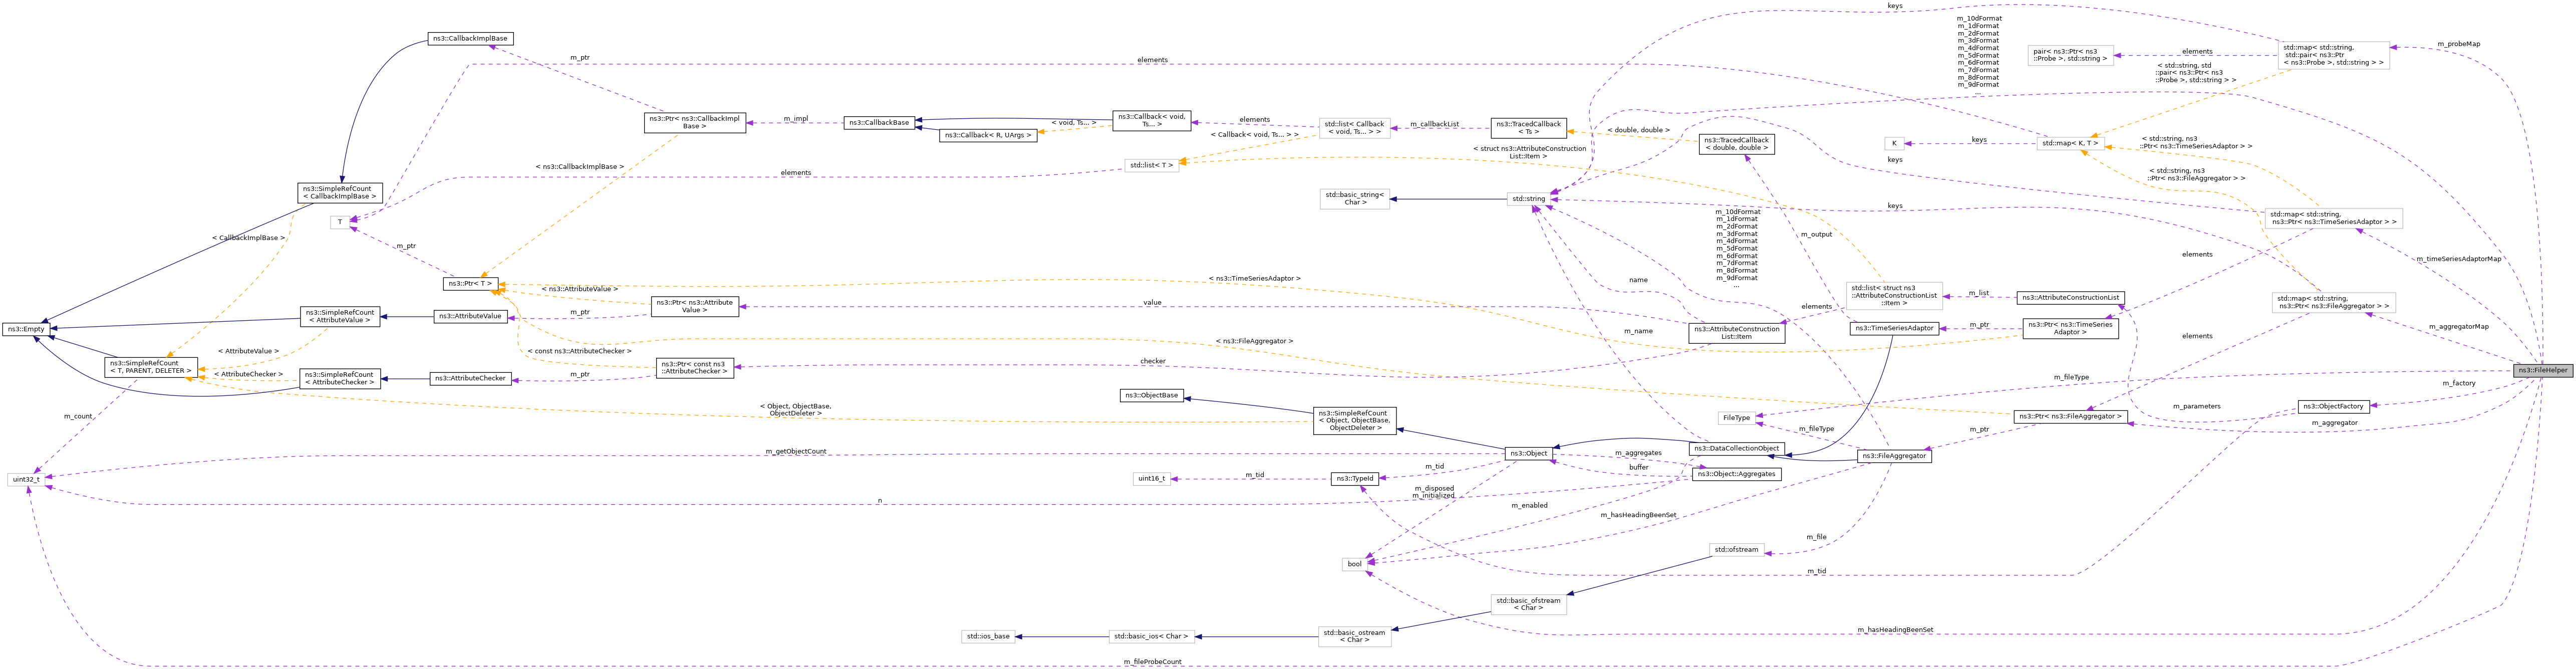Click the m_impl edge label
This screenshot has height=669, width=2576.
pos(796,119)
